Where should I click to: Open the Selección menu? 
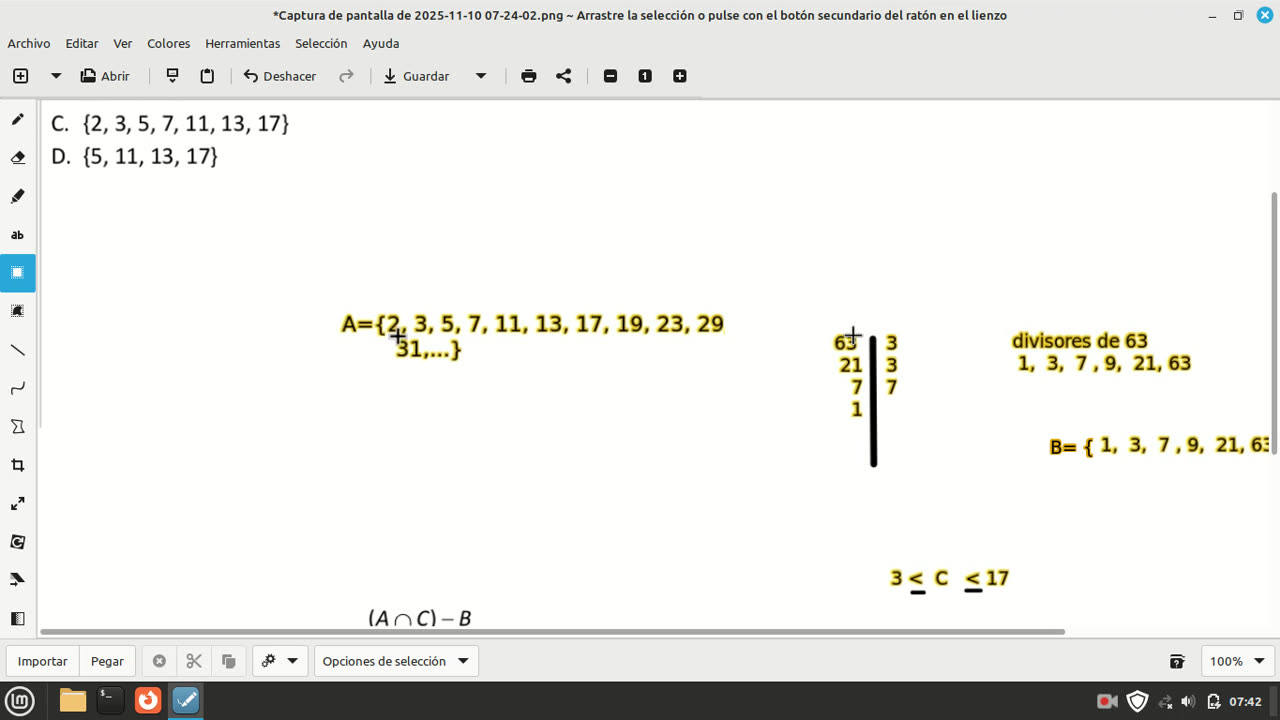[x=321, y=43]
